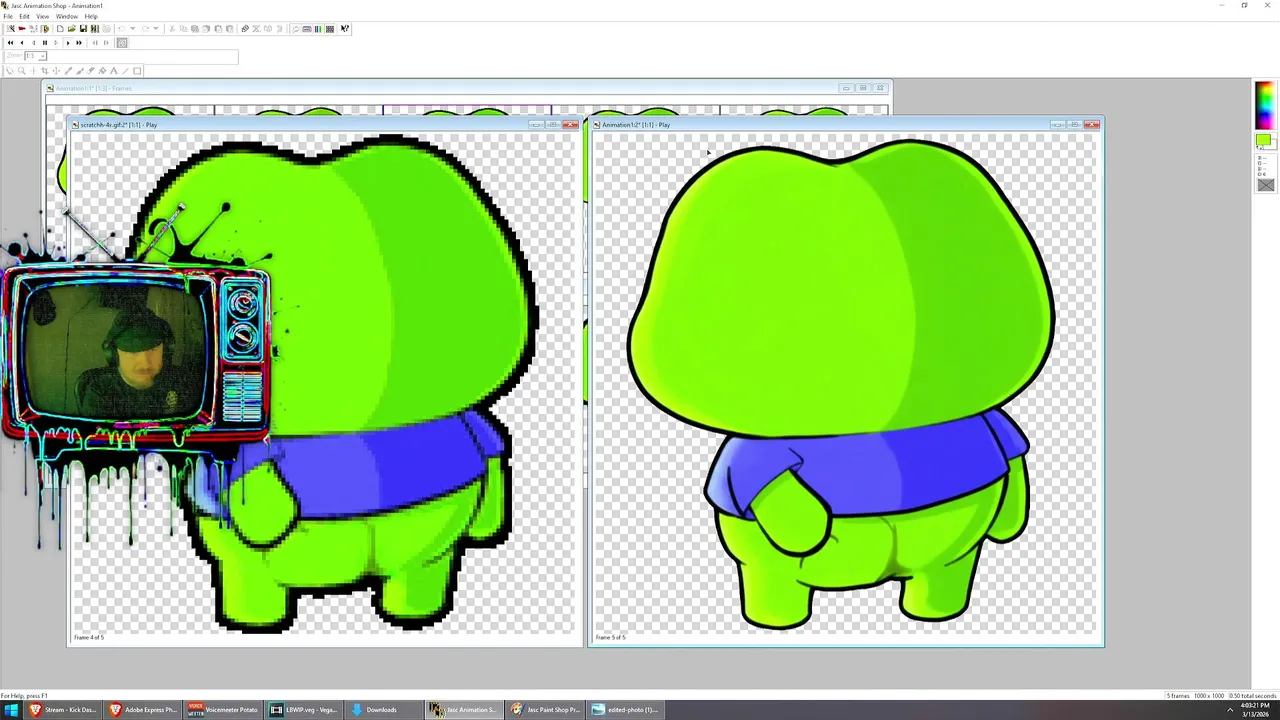This screenshot has height=720, width=1280.
Task: Select the Paint Brush tool
Action: tap(80, 71)
